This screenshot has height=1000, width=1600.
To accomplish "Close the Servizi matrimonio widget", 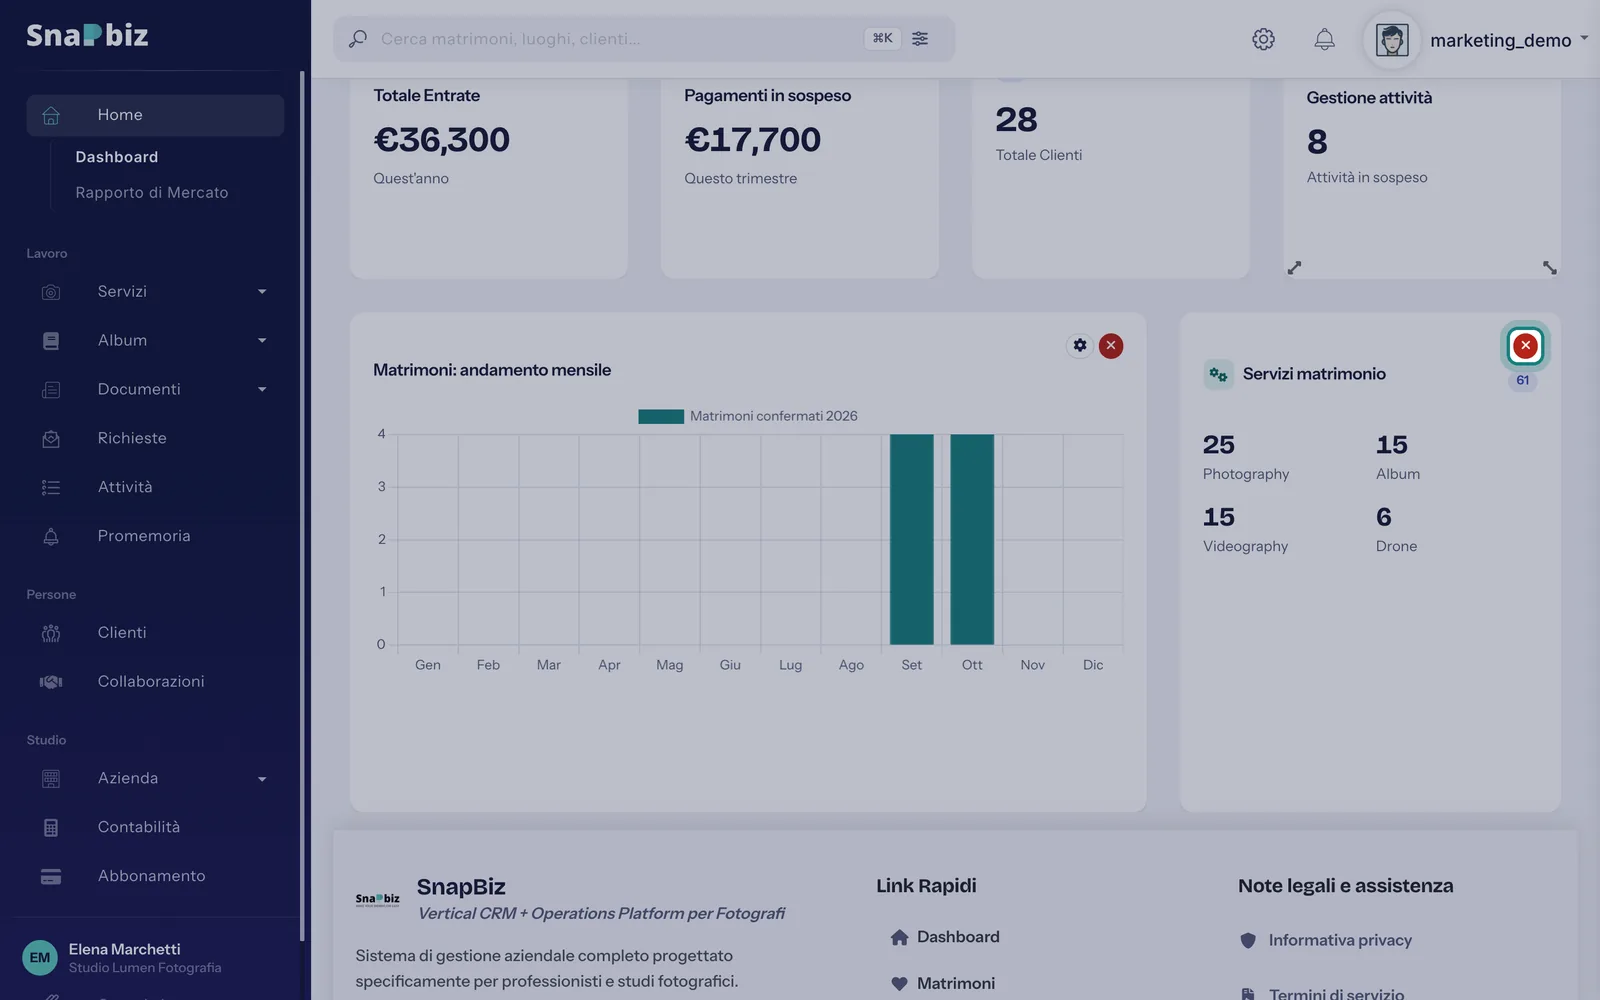I will (x=1525, y=345).
